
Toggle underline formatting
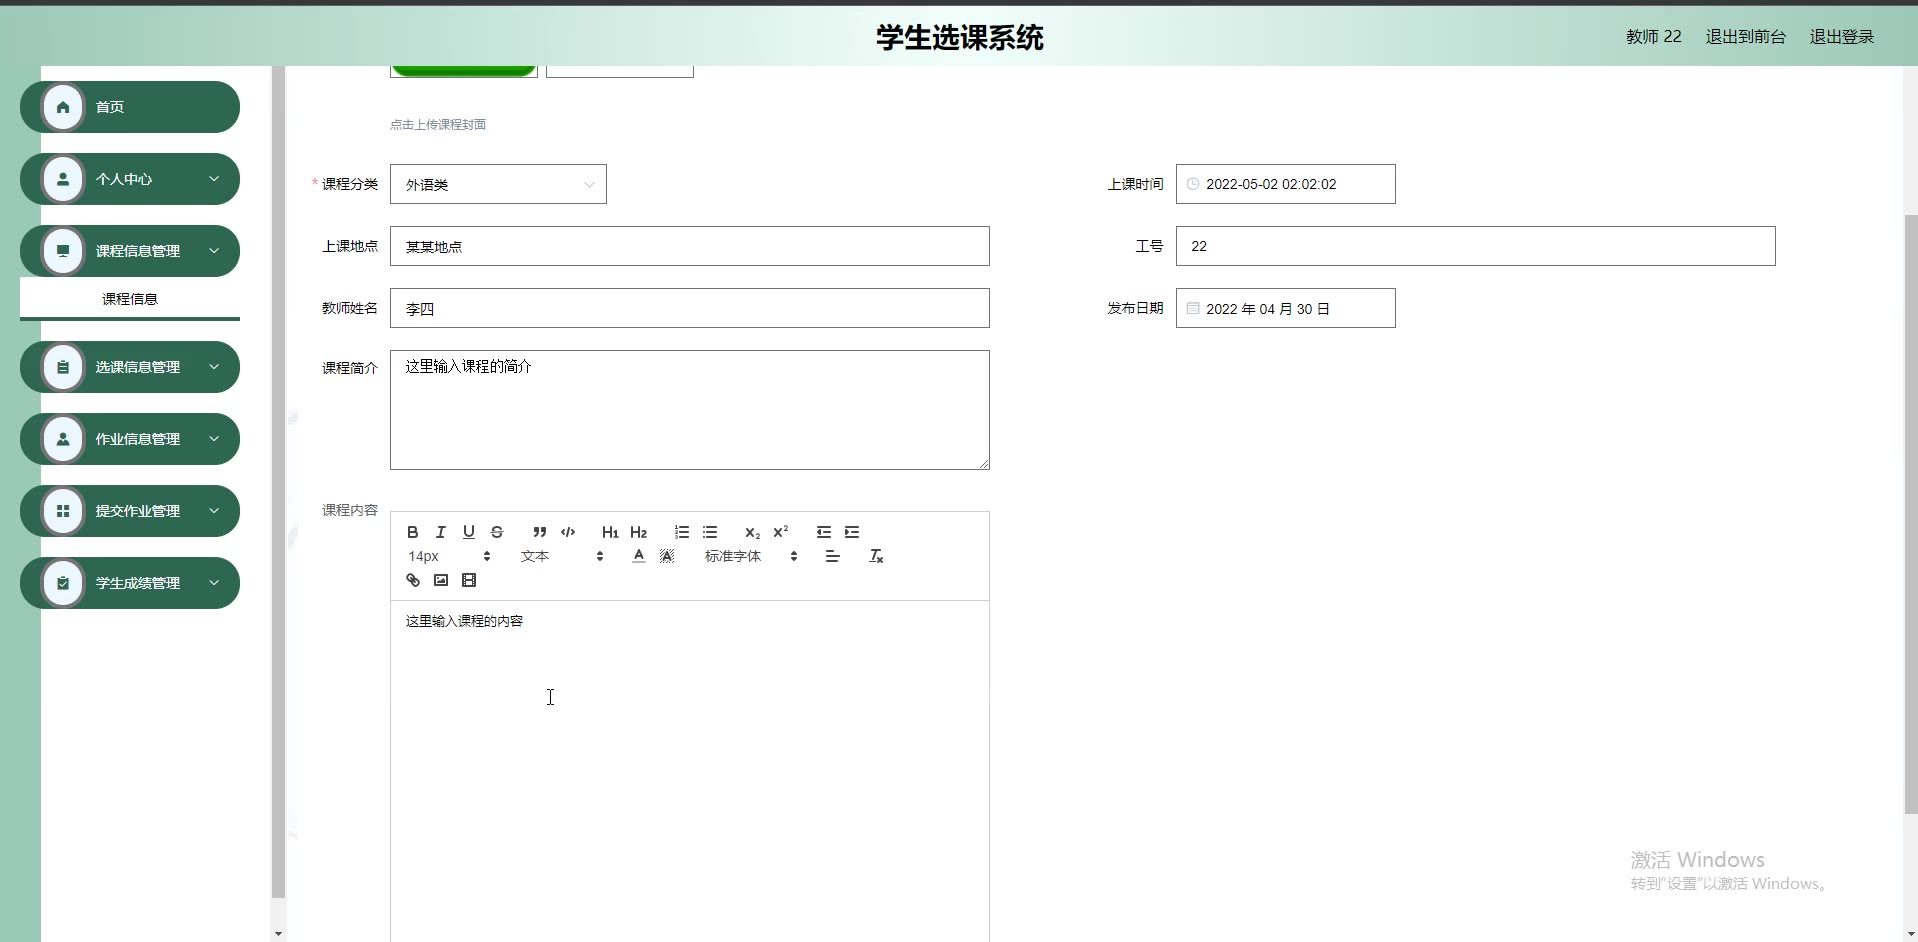(x=468, y=532)
